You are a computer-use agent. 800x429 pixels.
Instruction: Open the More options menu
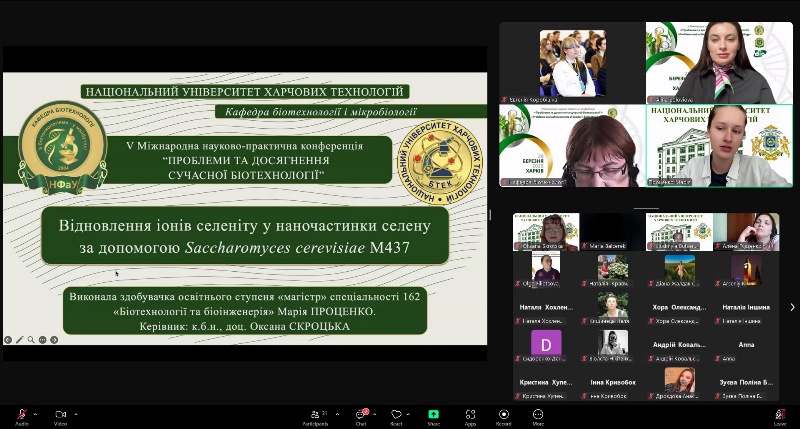[538, 416]
